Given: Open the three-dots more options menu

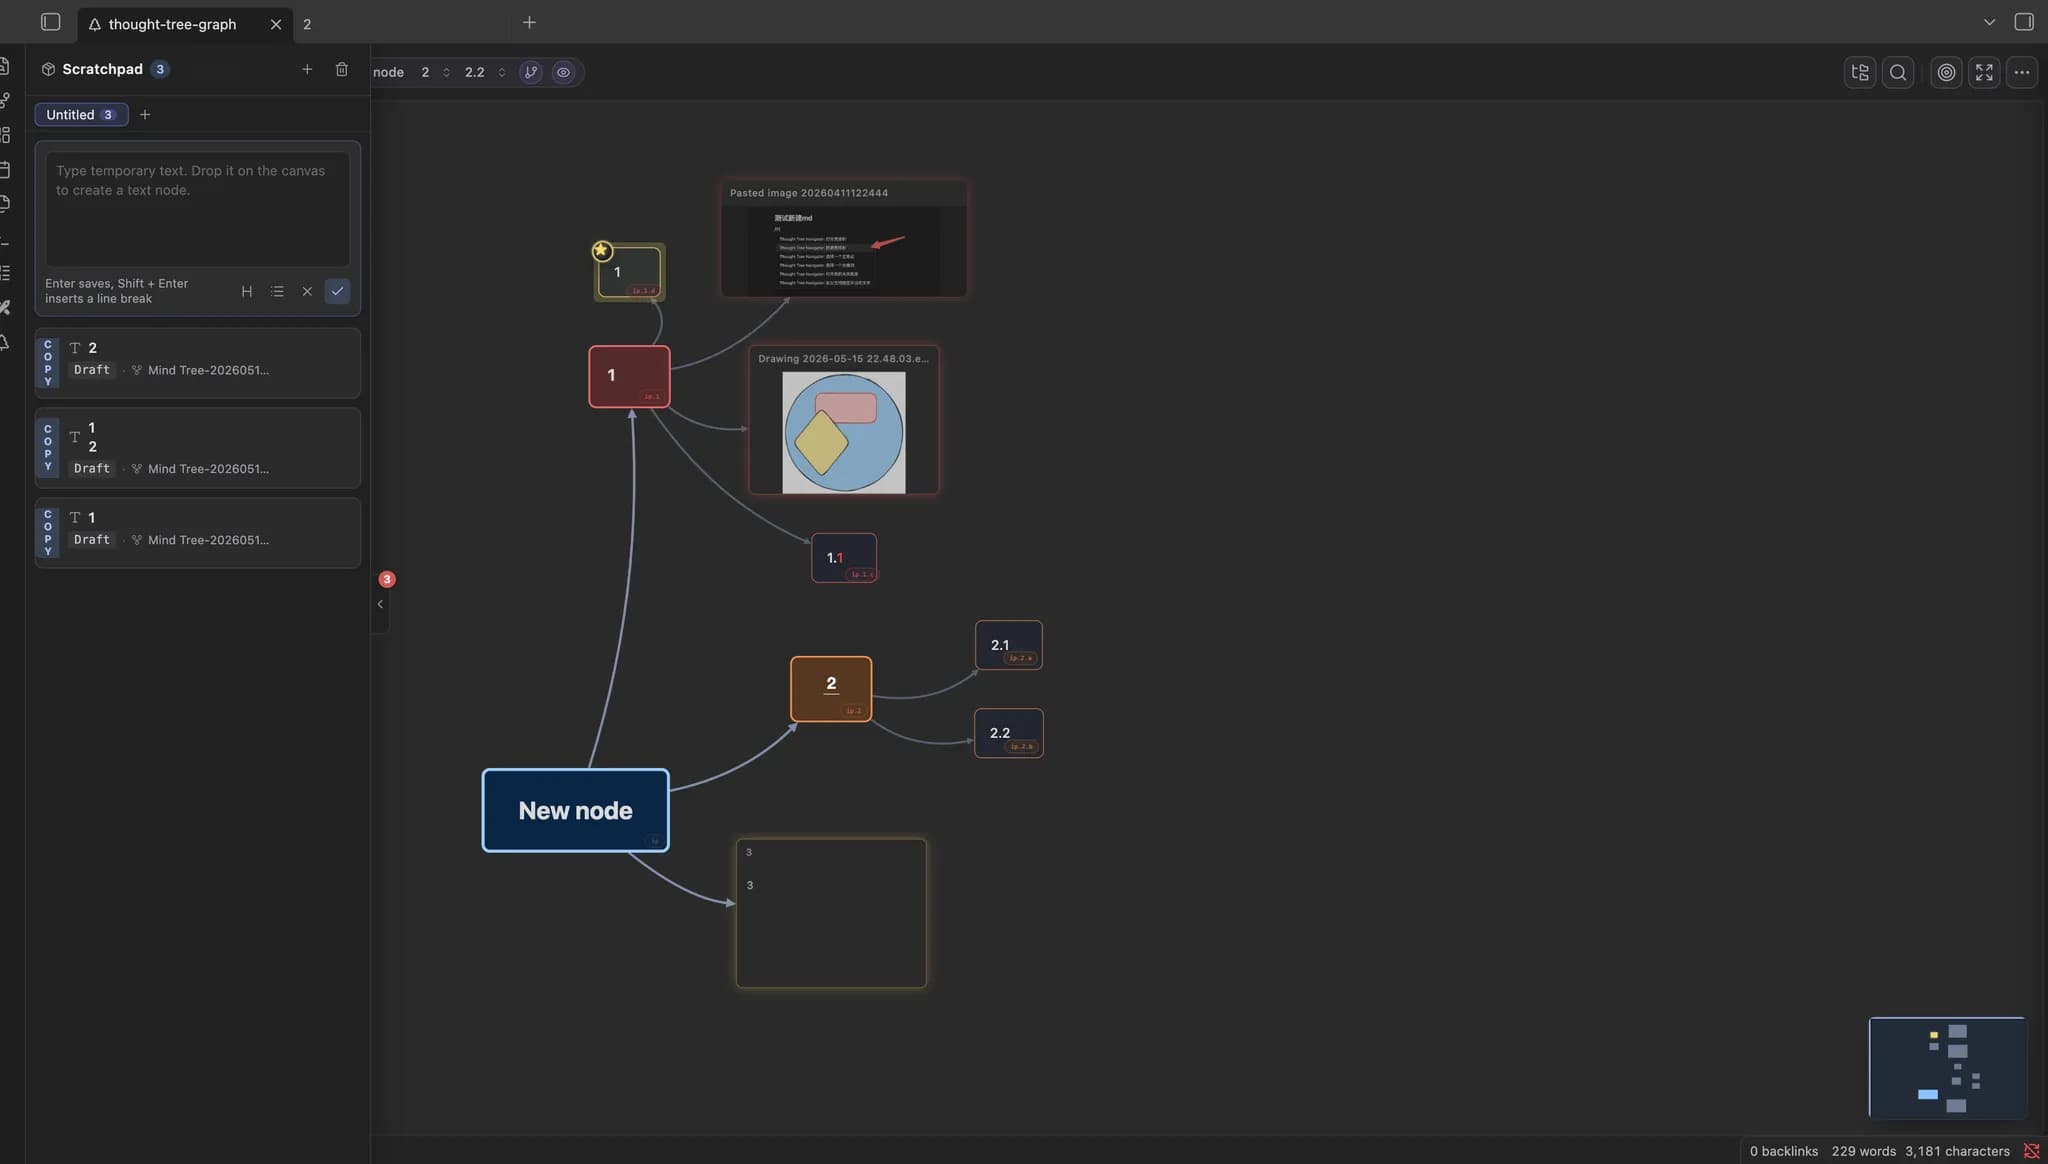Looking at the screenshot, I should pos(2022,72).
